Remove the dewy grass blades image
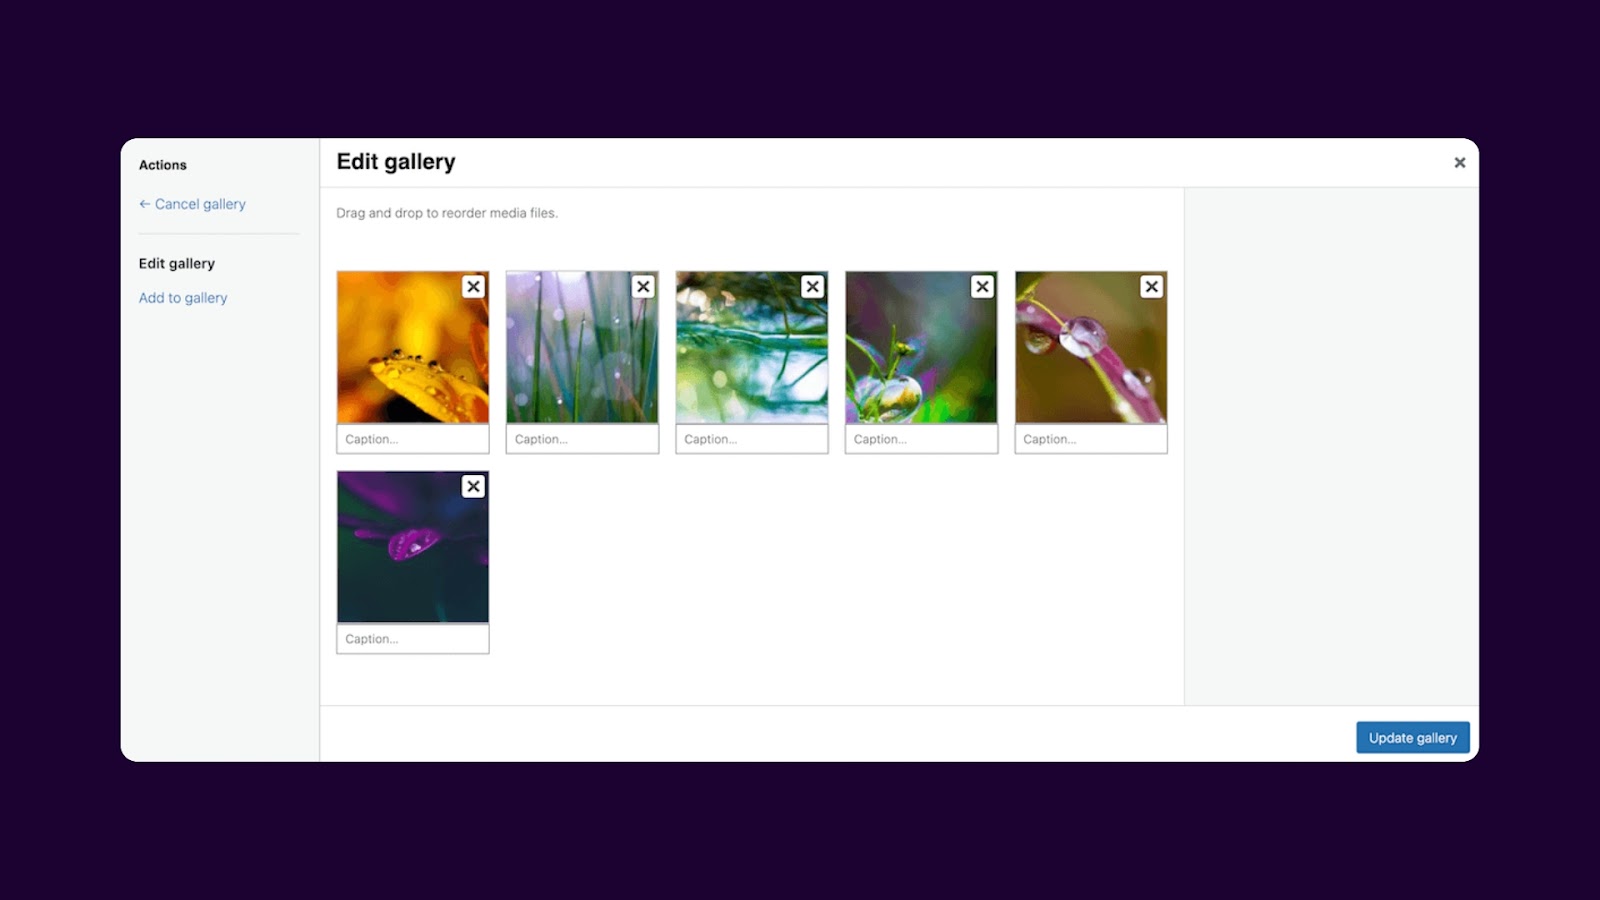 click(x=643, y=287)
